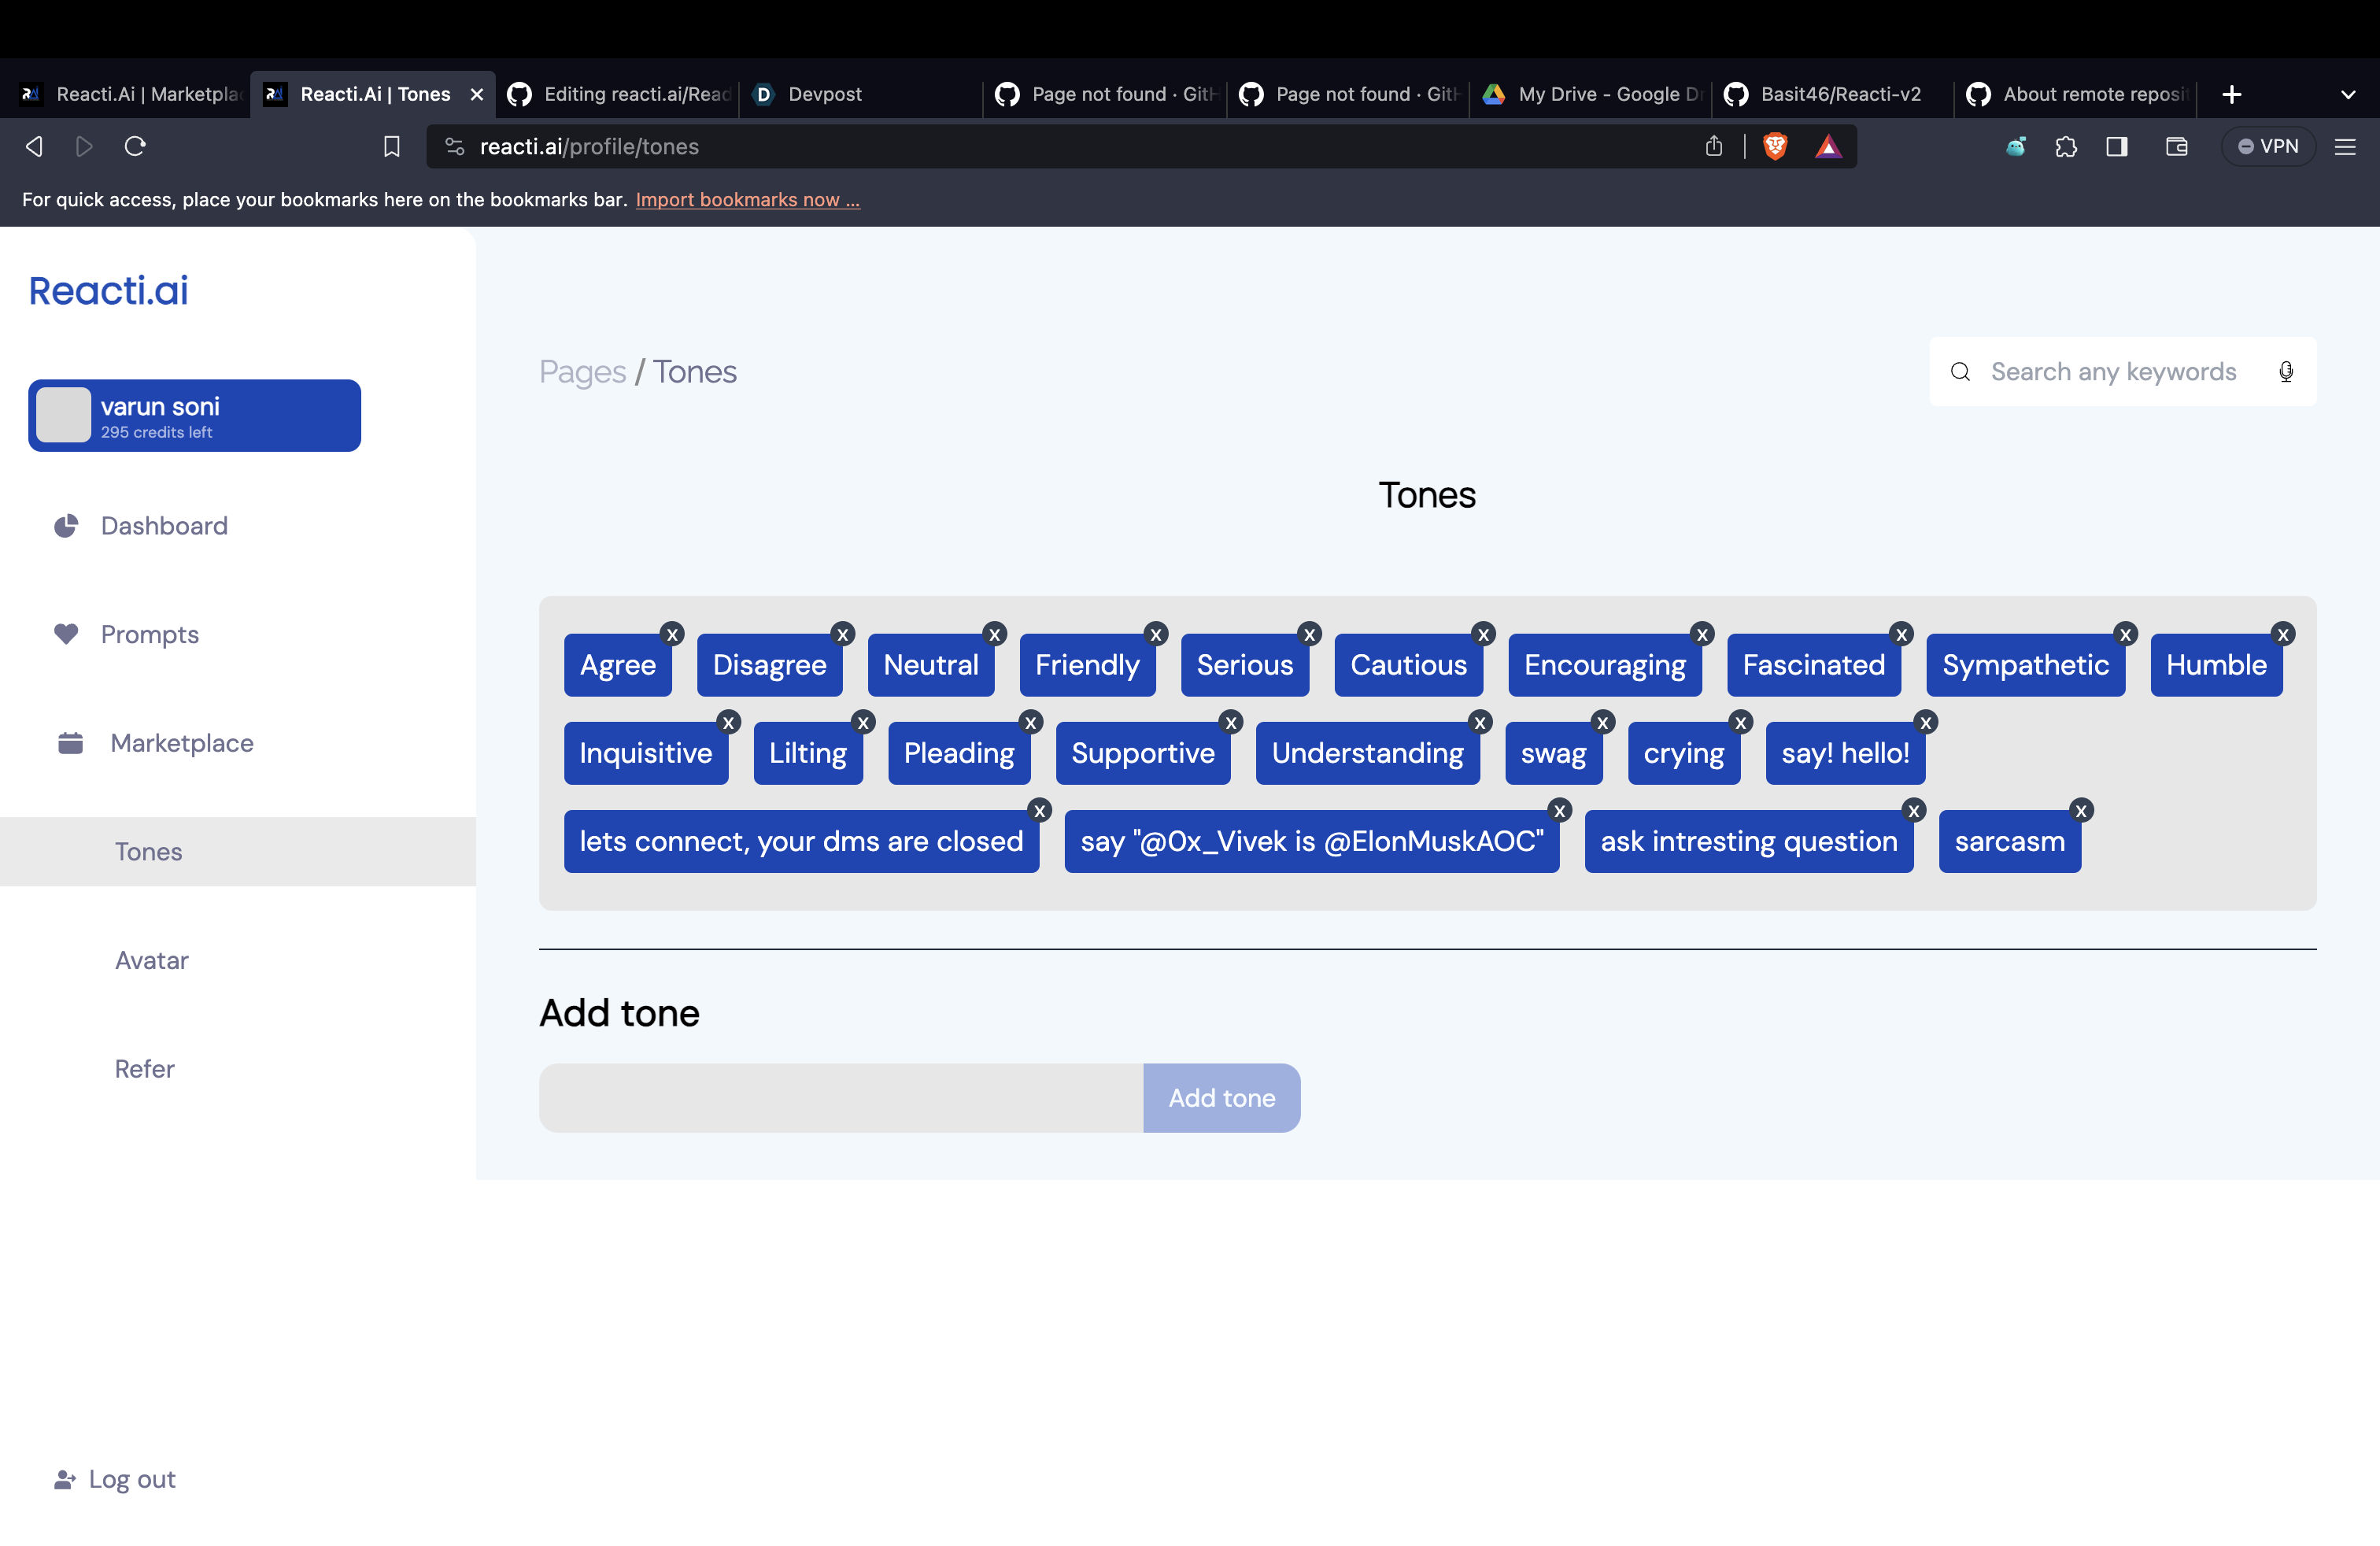The height and width of the screenshot is (1546, 2380).
Task: Open the browser Extensions puzzle icon
Action: [2066, 147]
